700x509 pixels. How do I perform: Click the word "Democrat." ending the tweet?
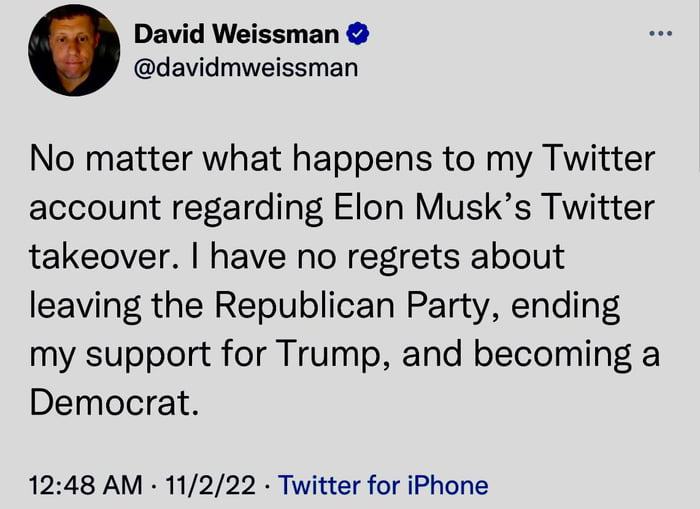coord(109,403)
